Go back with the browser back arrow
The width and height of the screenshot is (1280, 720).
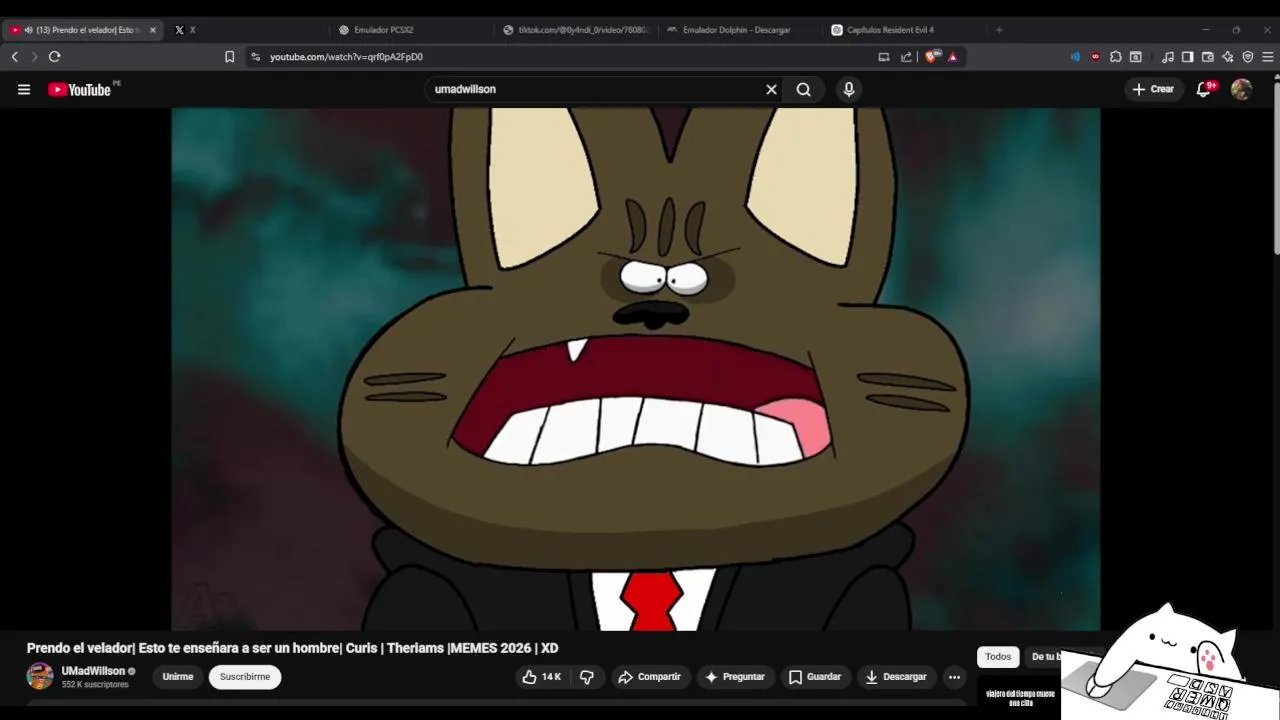(15, 57)
